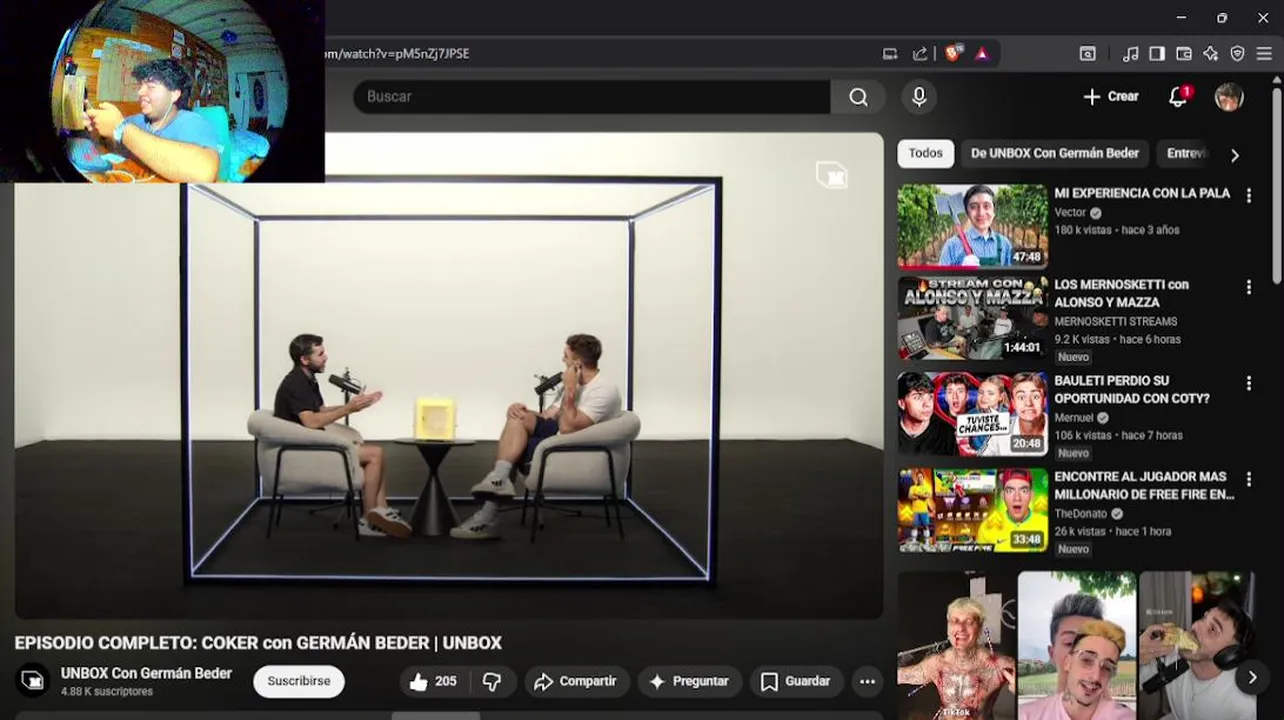Open the browser hamburger menu
The image size is (1284, 720).
[1264, 54]
